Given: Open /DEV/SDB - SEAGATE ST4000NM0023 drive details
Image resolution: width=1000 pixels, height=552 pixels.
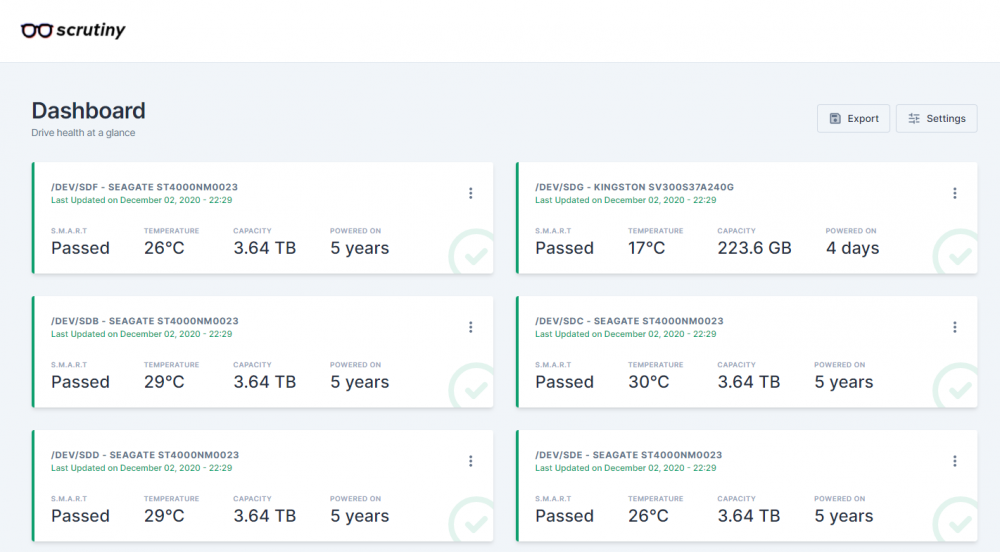Looking at the screenshot, I should click(145, 321).
